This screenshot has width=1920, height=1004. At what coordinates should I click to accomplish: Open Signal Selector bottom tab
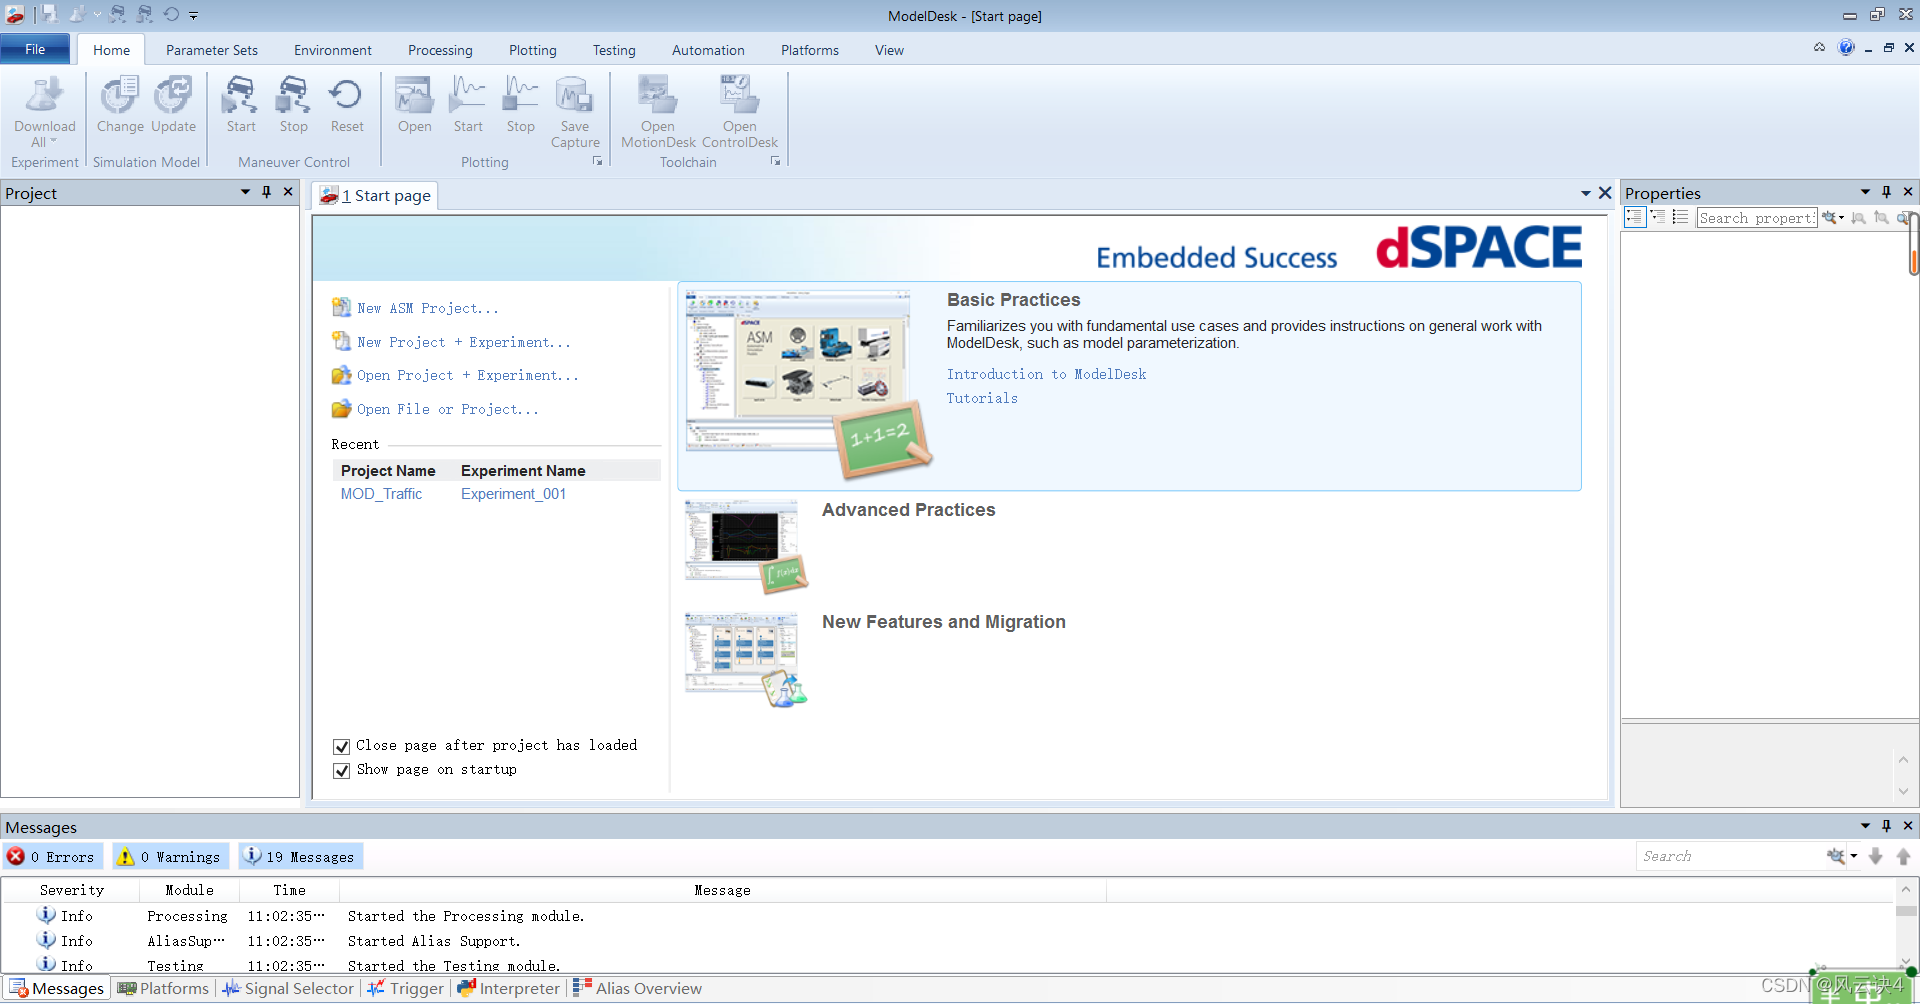tap(288, 988)
